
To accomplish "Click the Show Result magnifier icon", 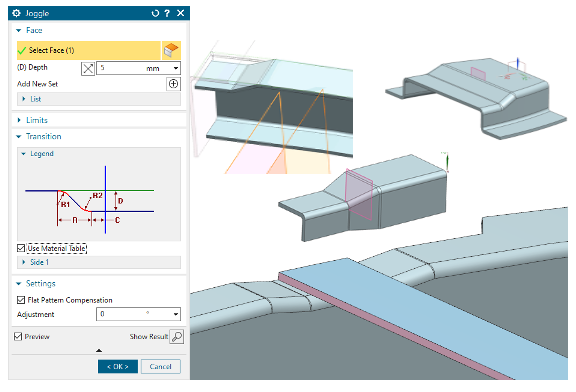I will 177,337.
